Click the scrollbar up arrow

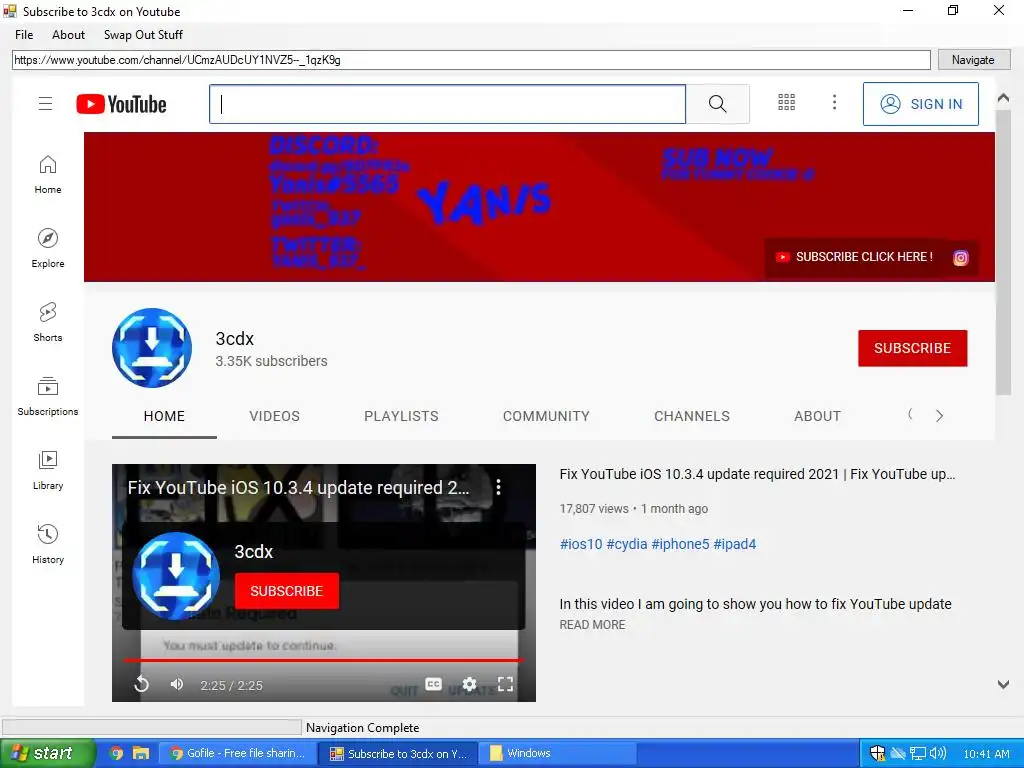click(1003, 98)
